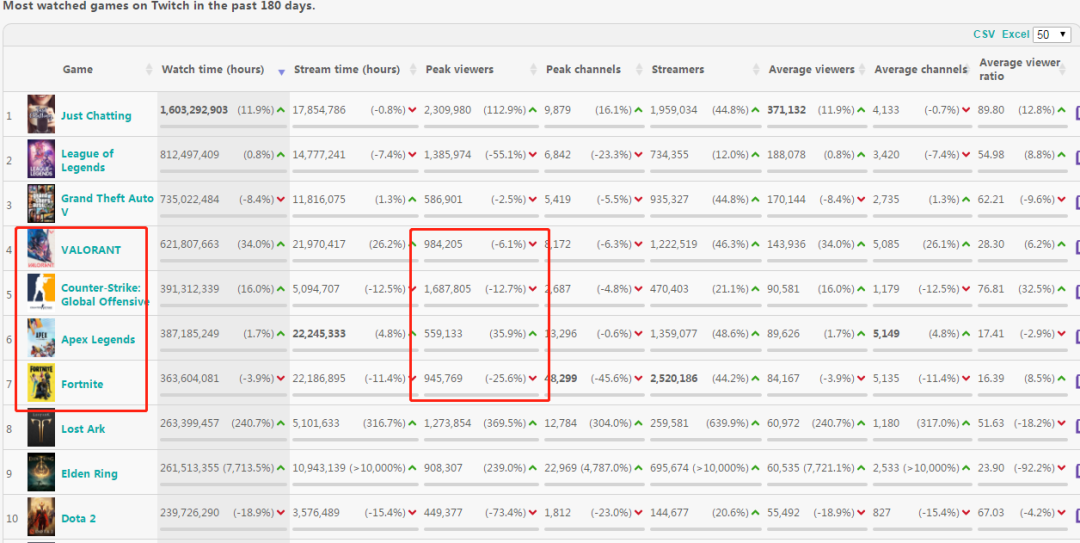This screenshot has height=543, width=1080.
Task: Click the League of Legends cover icon
Action: [41, 159]
